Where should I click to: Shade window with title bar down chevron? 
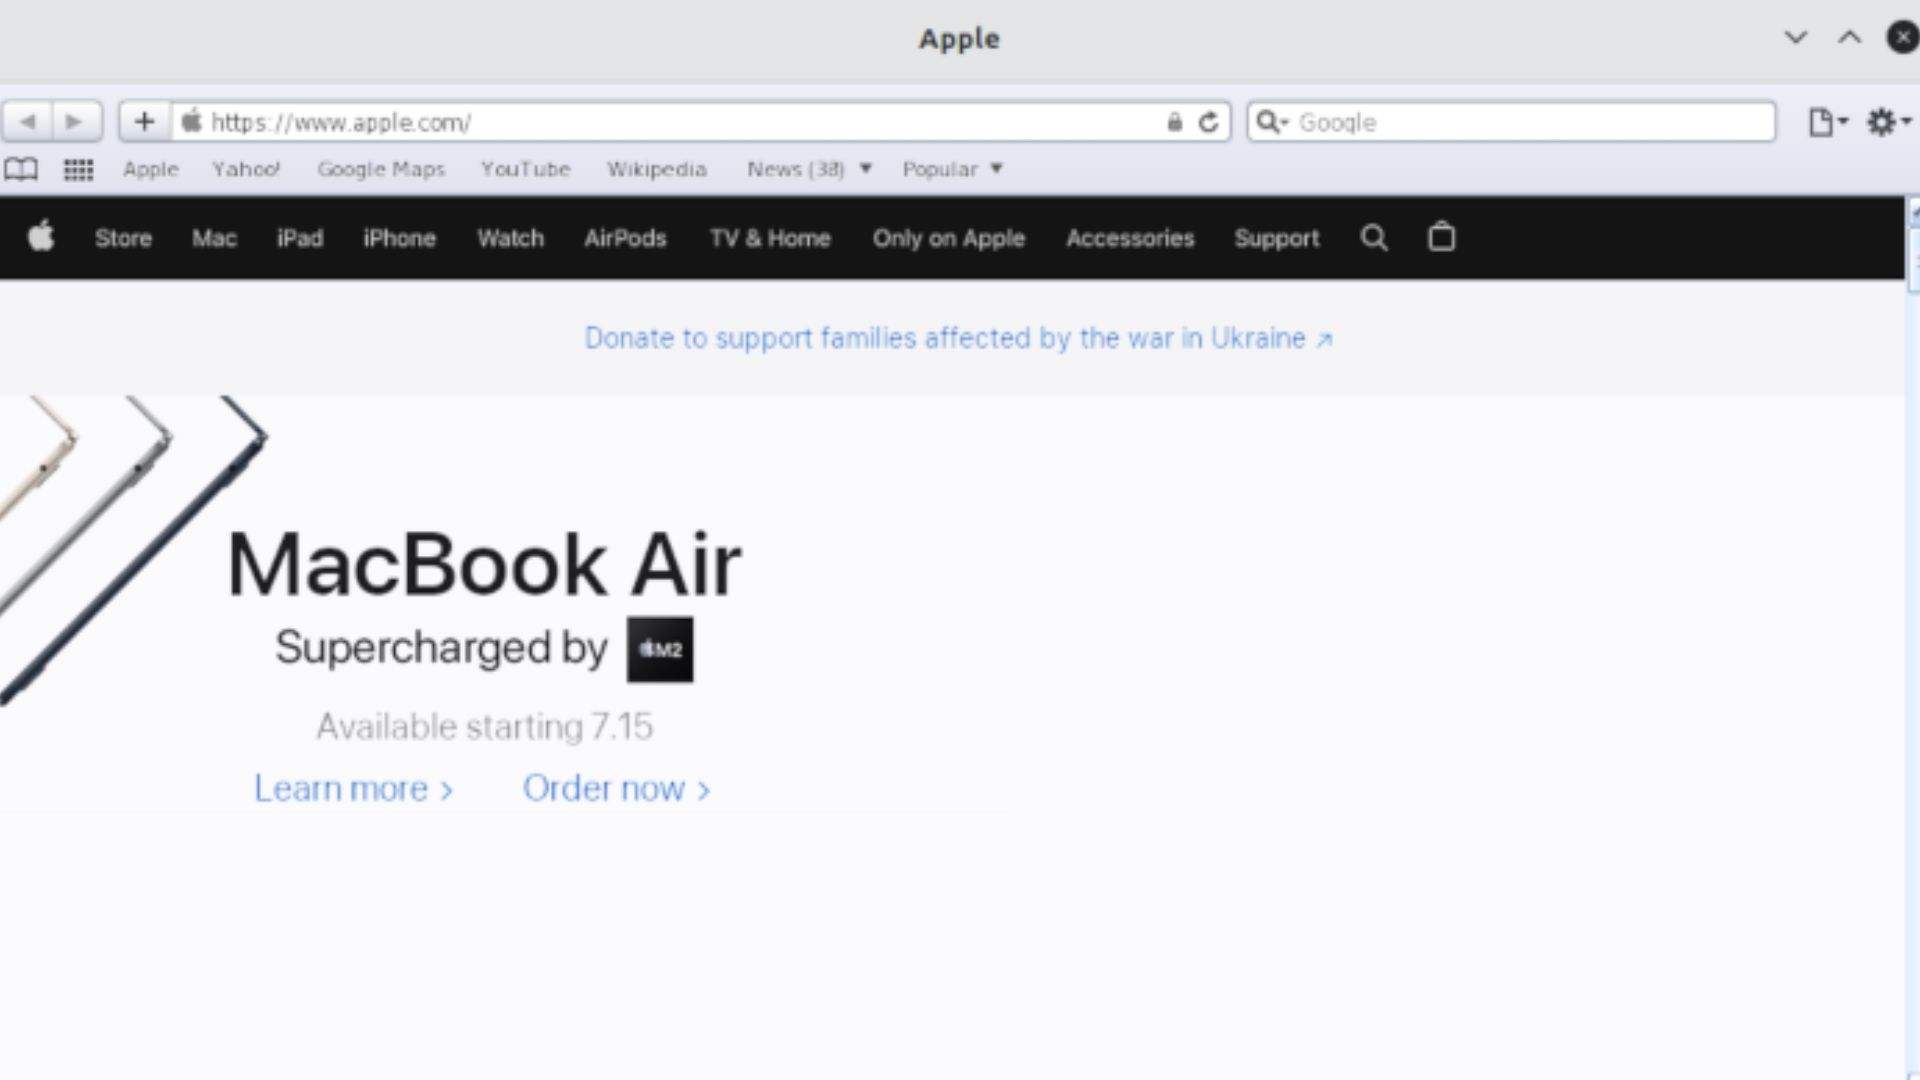(x=1796, y=38)
